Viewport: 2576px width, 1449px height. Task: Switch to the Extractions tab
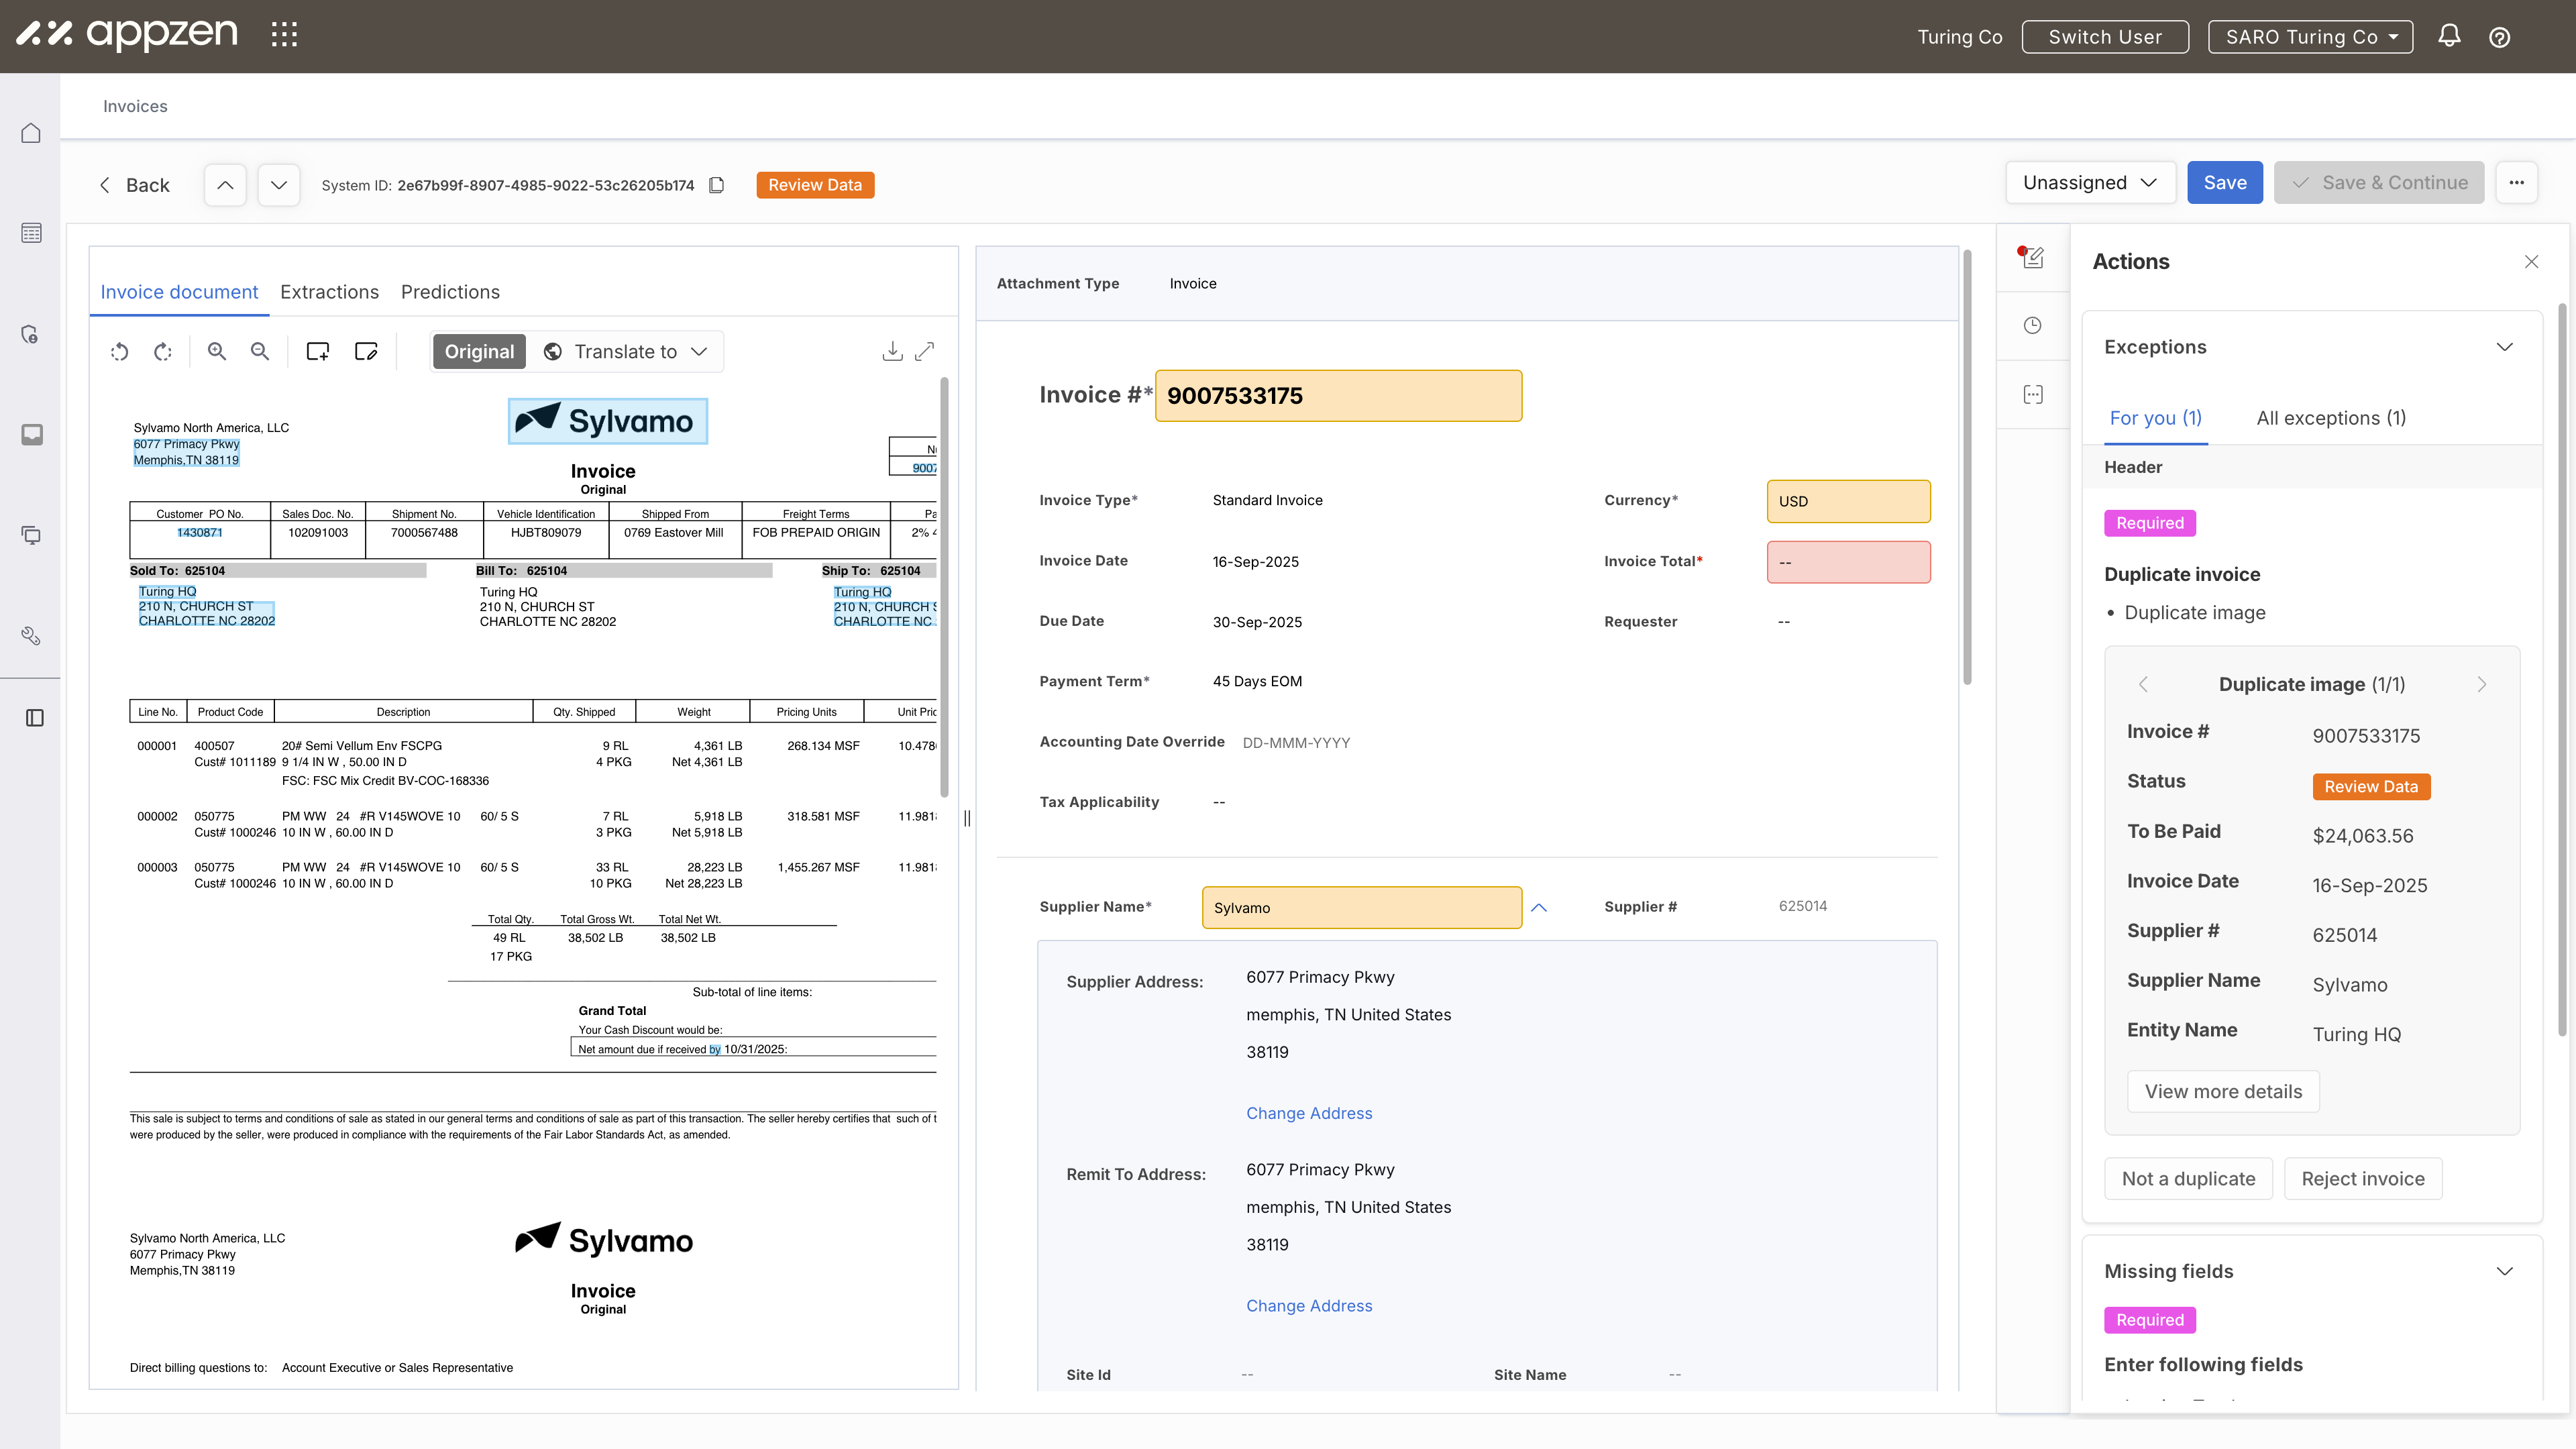click(x=329, y=292)
